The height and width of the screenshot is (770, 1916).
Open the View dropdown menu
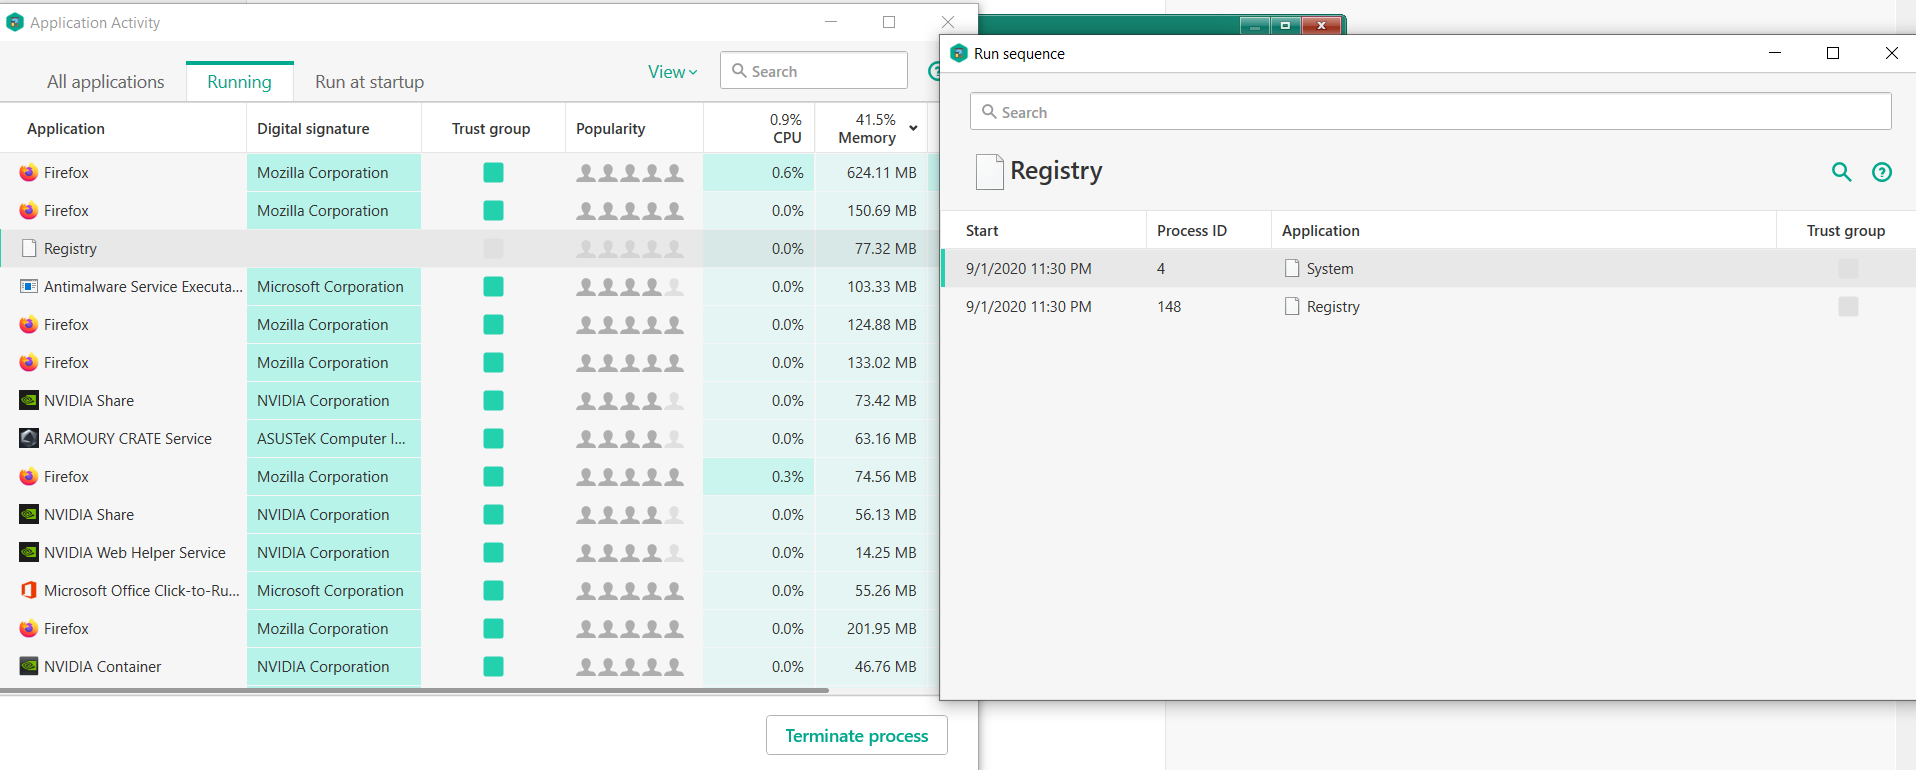[x=673, y=72]
